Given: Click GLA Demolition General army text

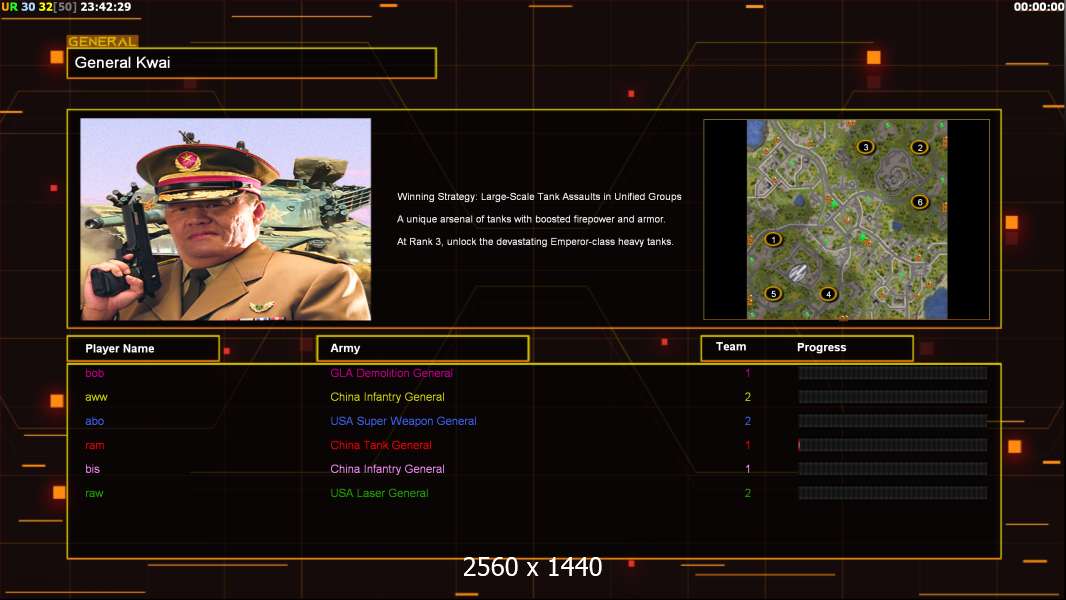Looking at the screenshot, I should (x=392, y=373).
